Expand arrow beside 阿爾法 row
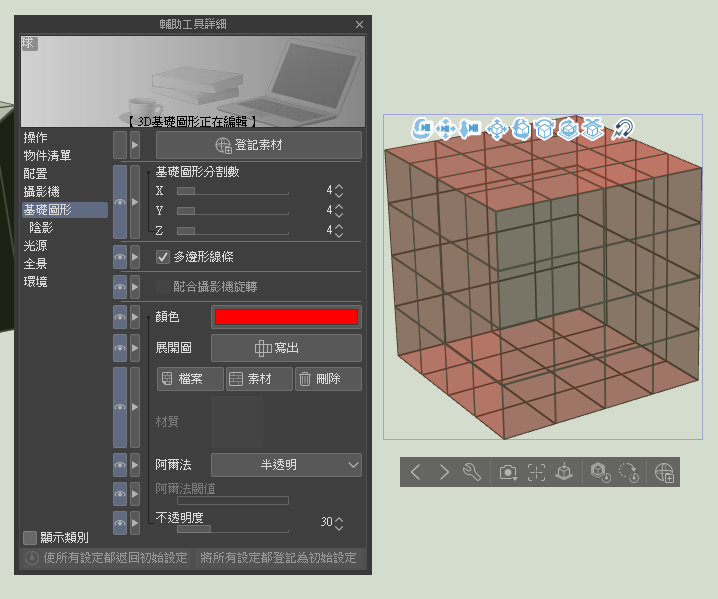 point(135,465)
